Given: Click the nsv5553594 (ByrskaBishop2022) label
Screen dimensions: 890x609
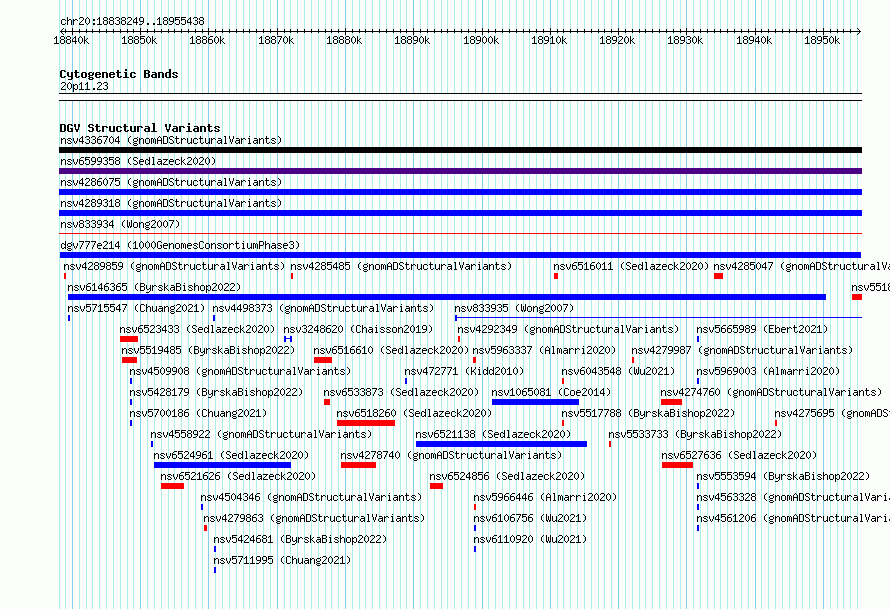Looking at the screenshot, I should click(x=783, y=476).
